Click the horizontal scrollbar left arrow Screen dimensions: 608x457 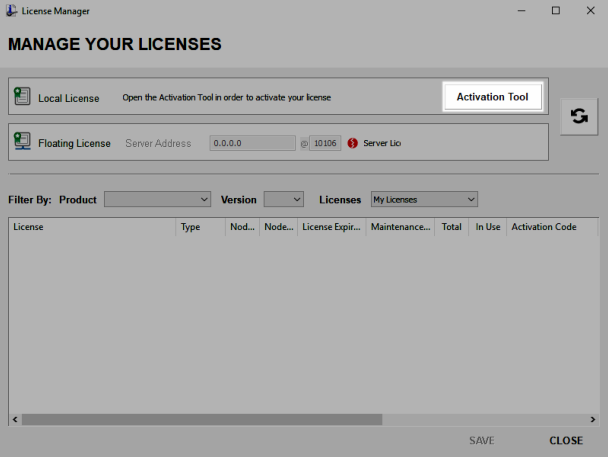(15, 419)
